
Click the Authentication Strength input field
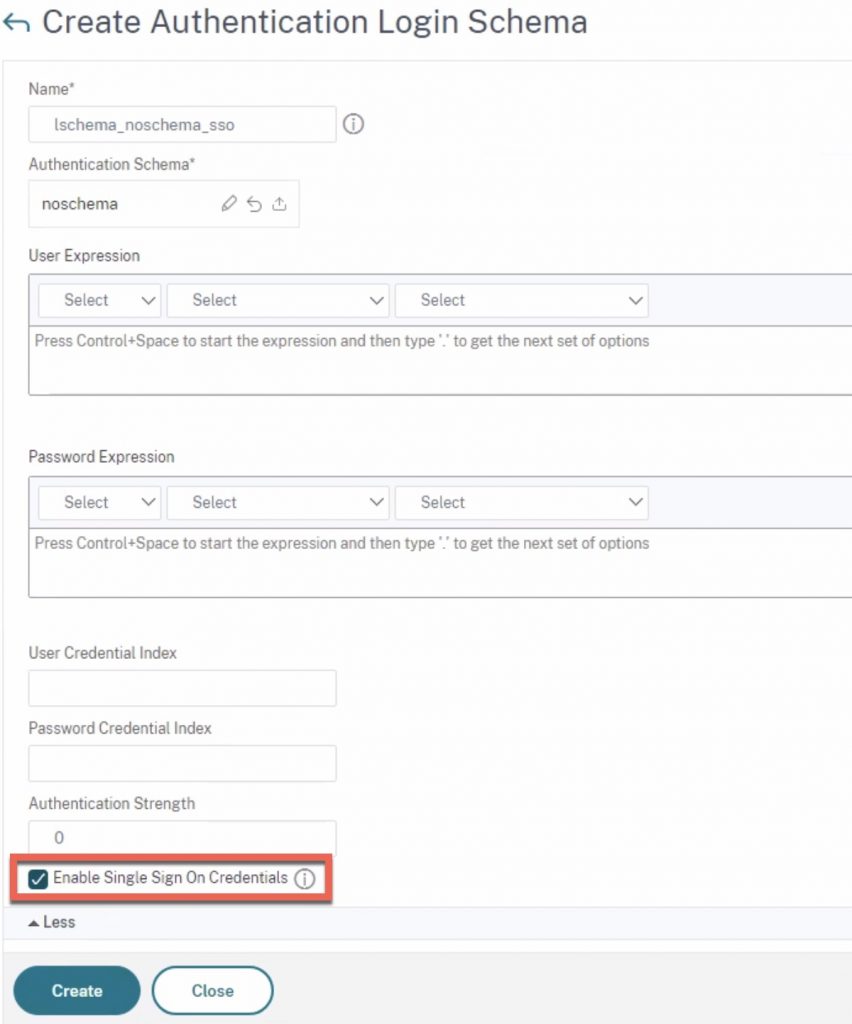(182, 838)
